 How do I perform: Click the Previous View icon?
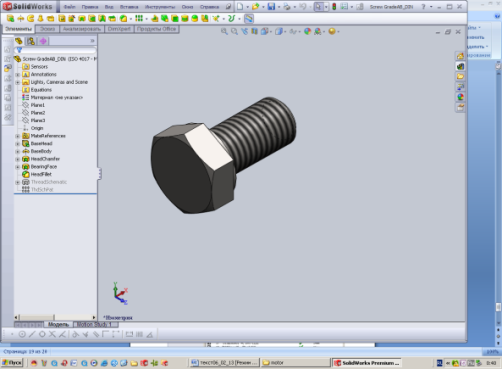tap(244, 31)
